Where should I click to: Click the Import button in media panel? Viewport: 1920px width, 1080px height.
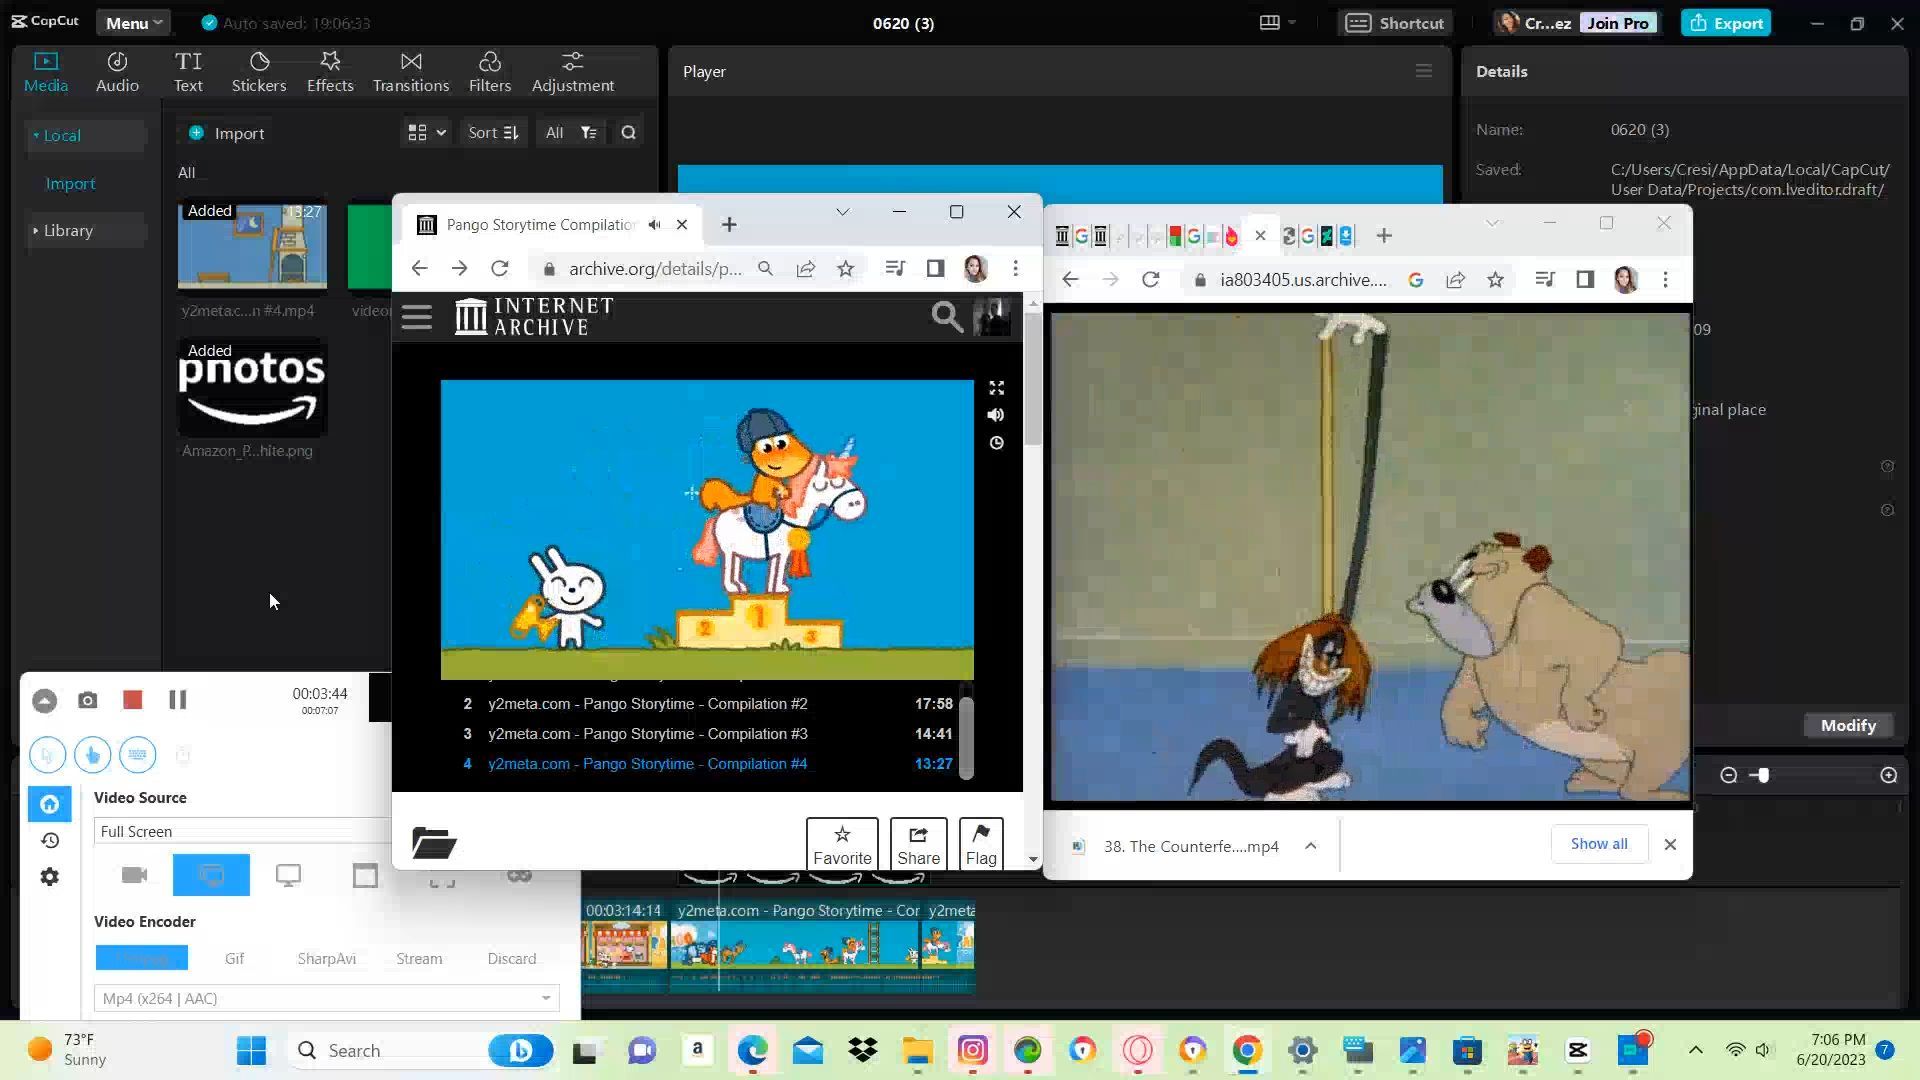pyautogui.click(x=227, y=133)
